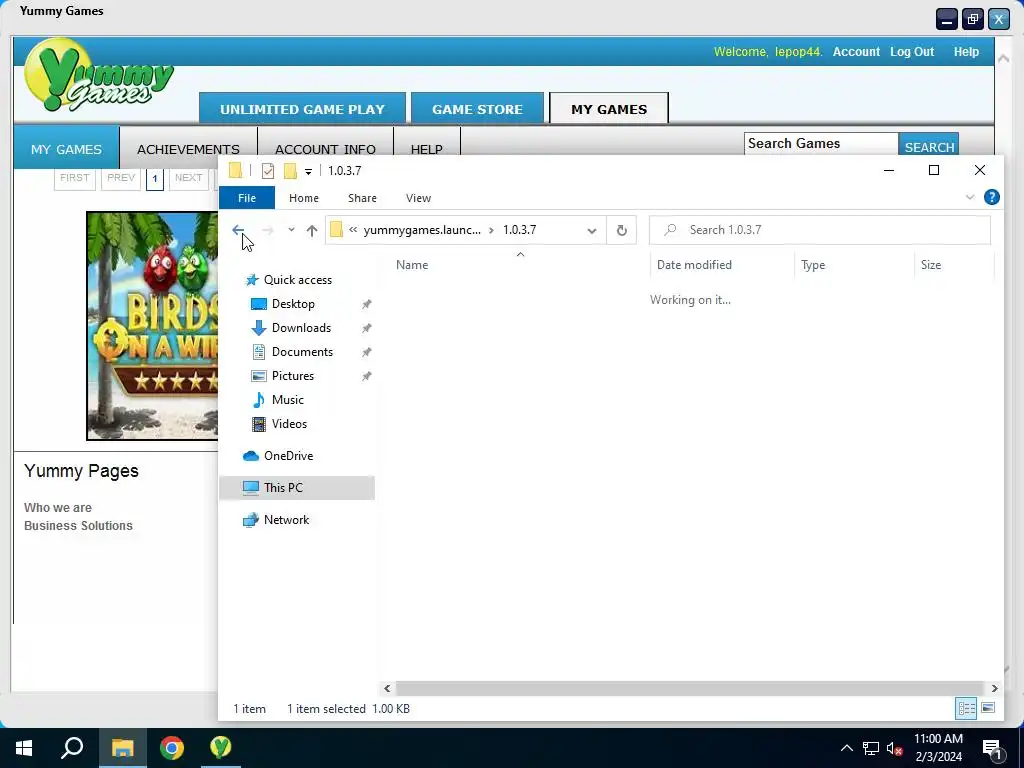
Task: Open the recent locations dropdown arrow
Action: [x=291, y=230]
